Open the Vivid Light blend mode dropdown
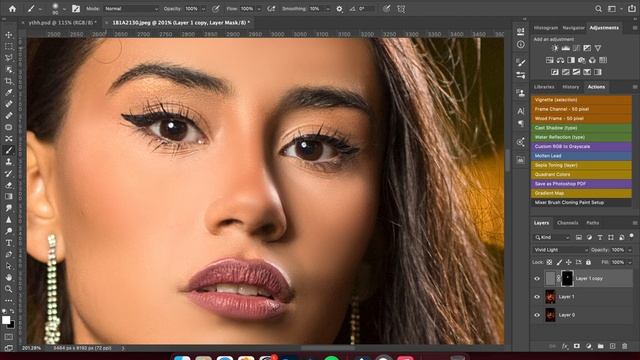The image size is (640, 360). 560,250
